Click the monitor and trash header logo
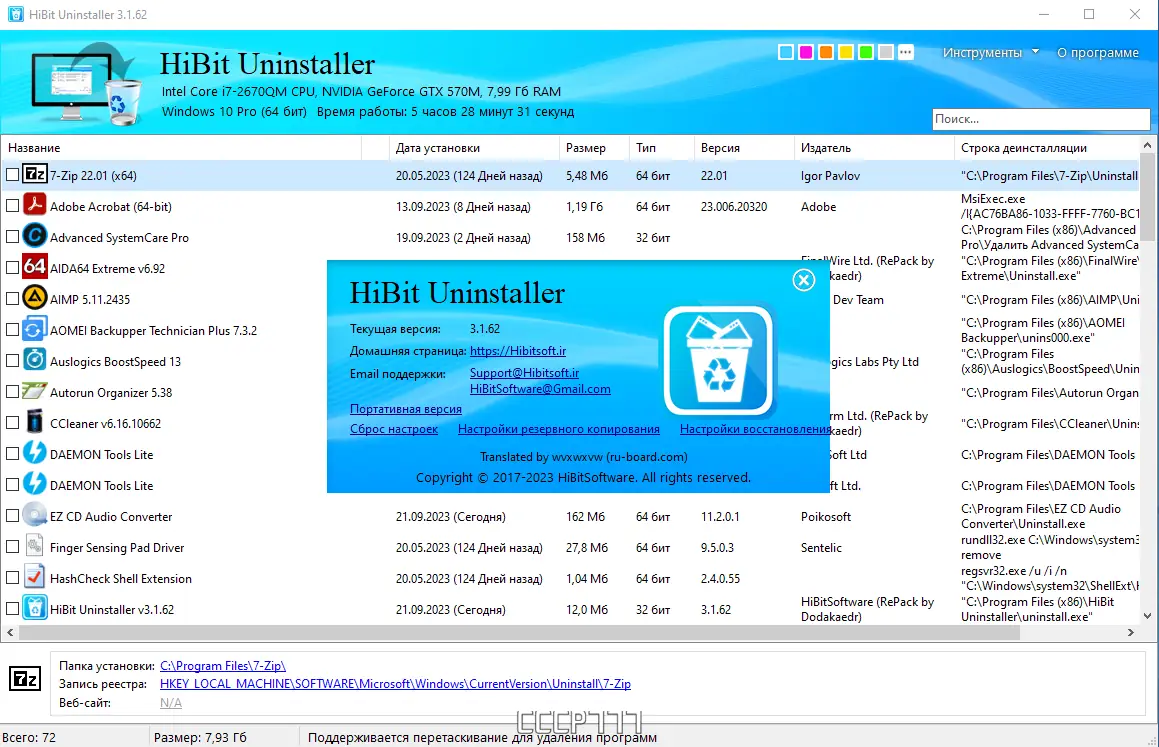The width and height of the screenshot is (1159, 747). (86, 85)
